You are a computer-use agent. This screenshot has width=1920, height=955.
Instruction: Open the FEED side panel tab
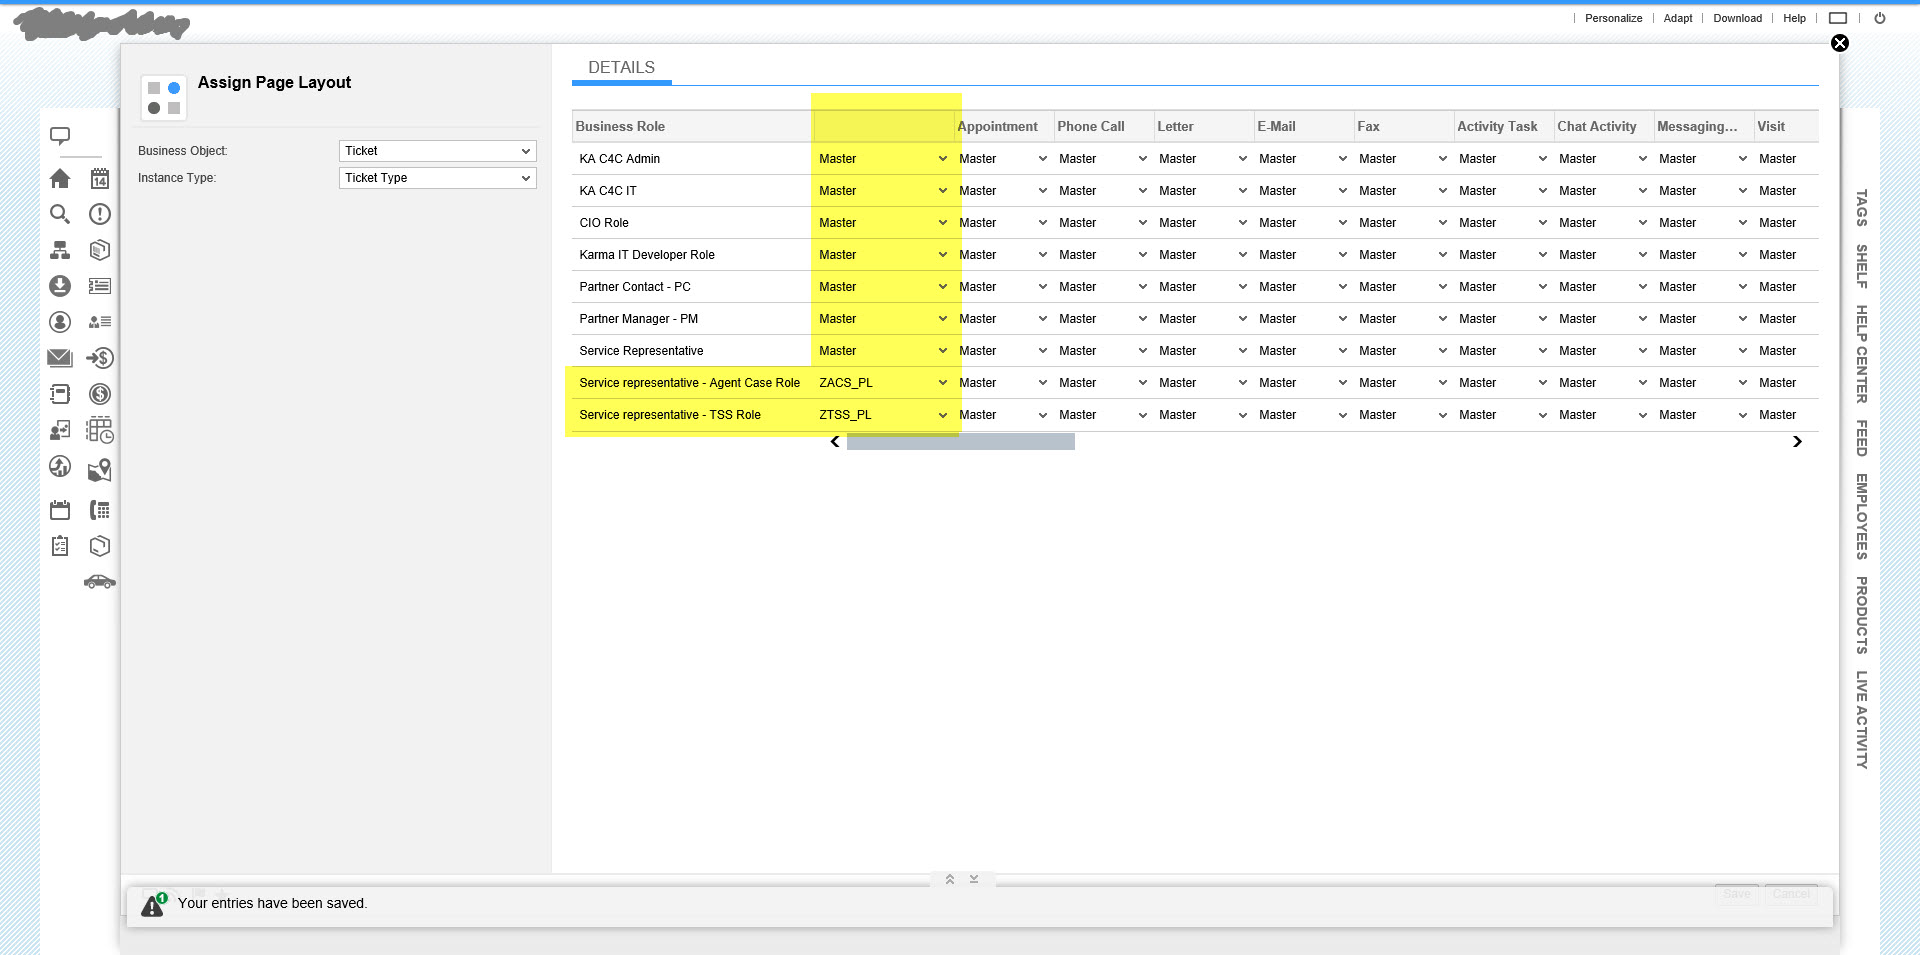tap(1861, 438)
